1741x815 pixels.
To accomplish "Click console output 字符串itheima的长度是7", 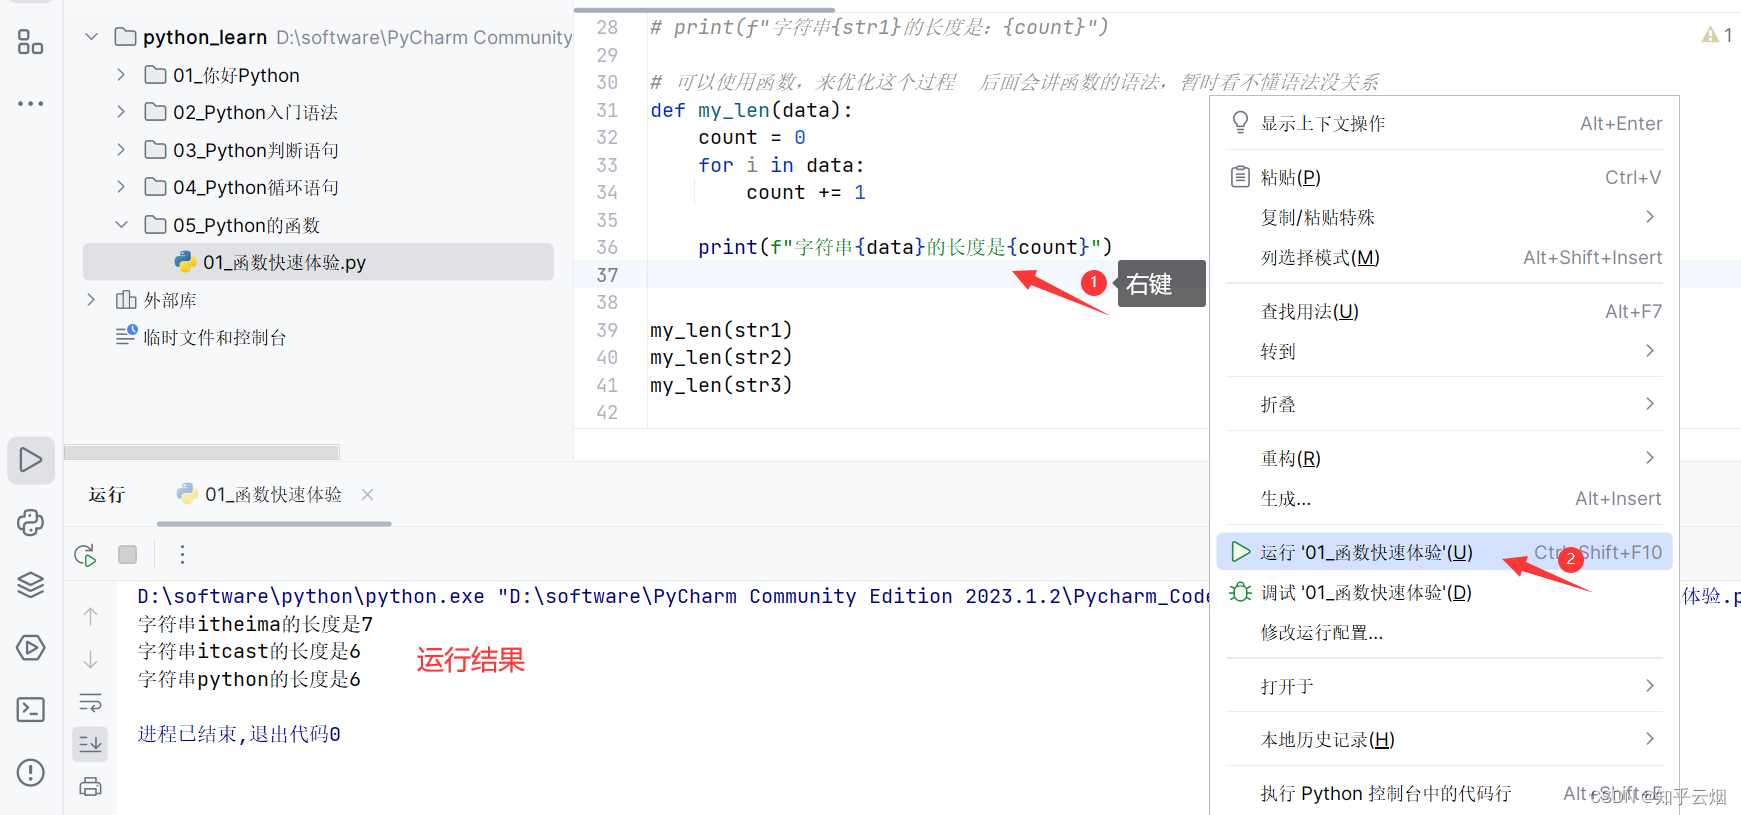I will (x=256, y=624).
